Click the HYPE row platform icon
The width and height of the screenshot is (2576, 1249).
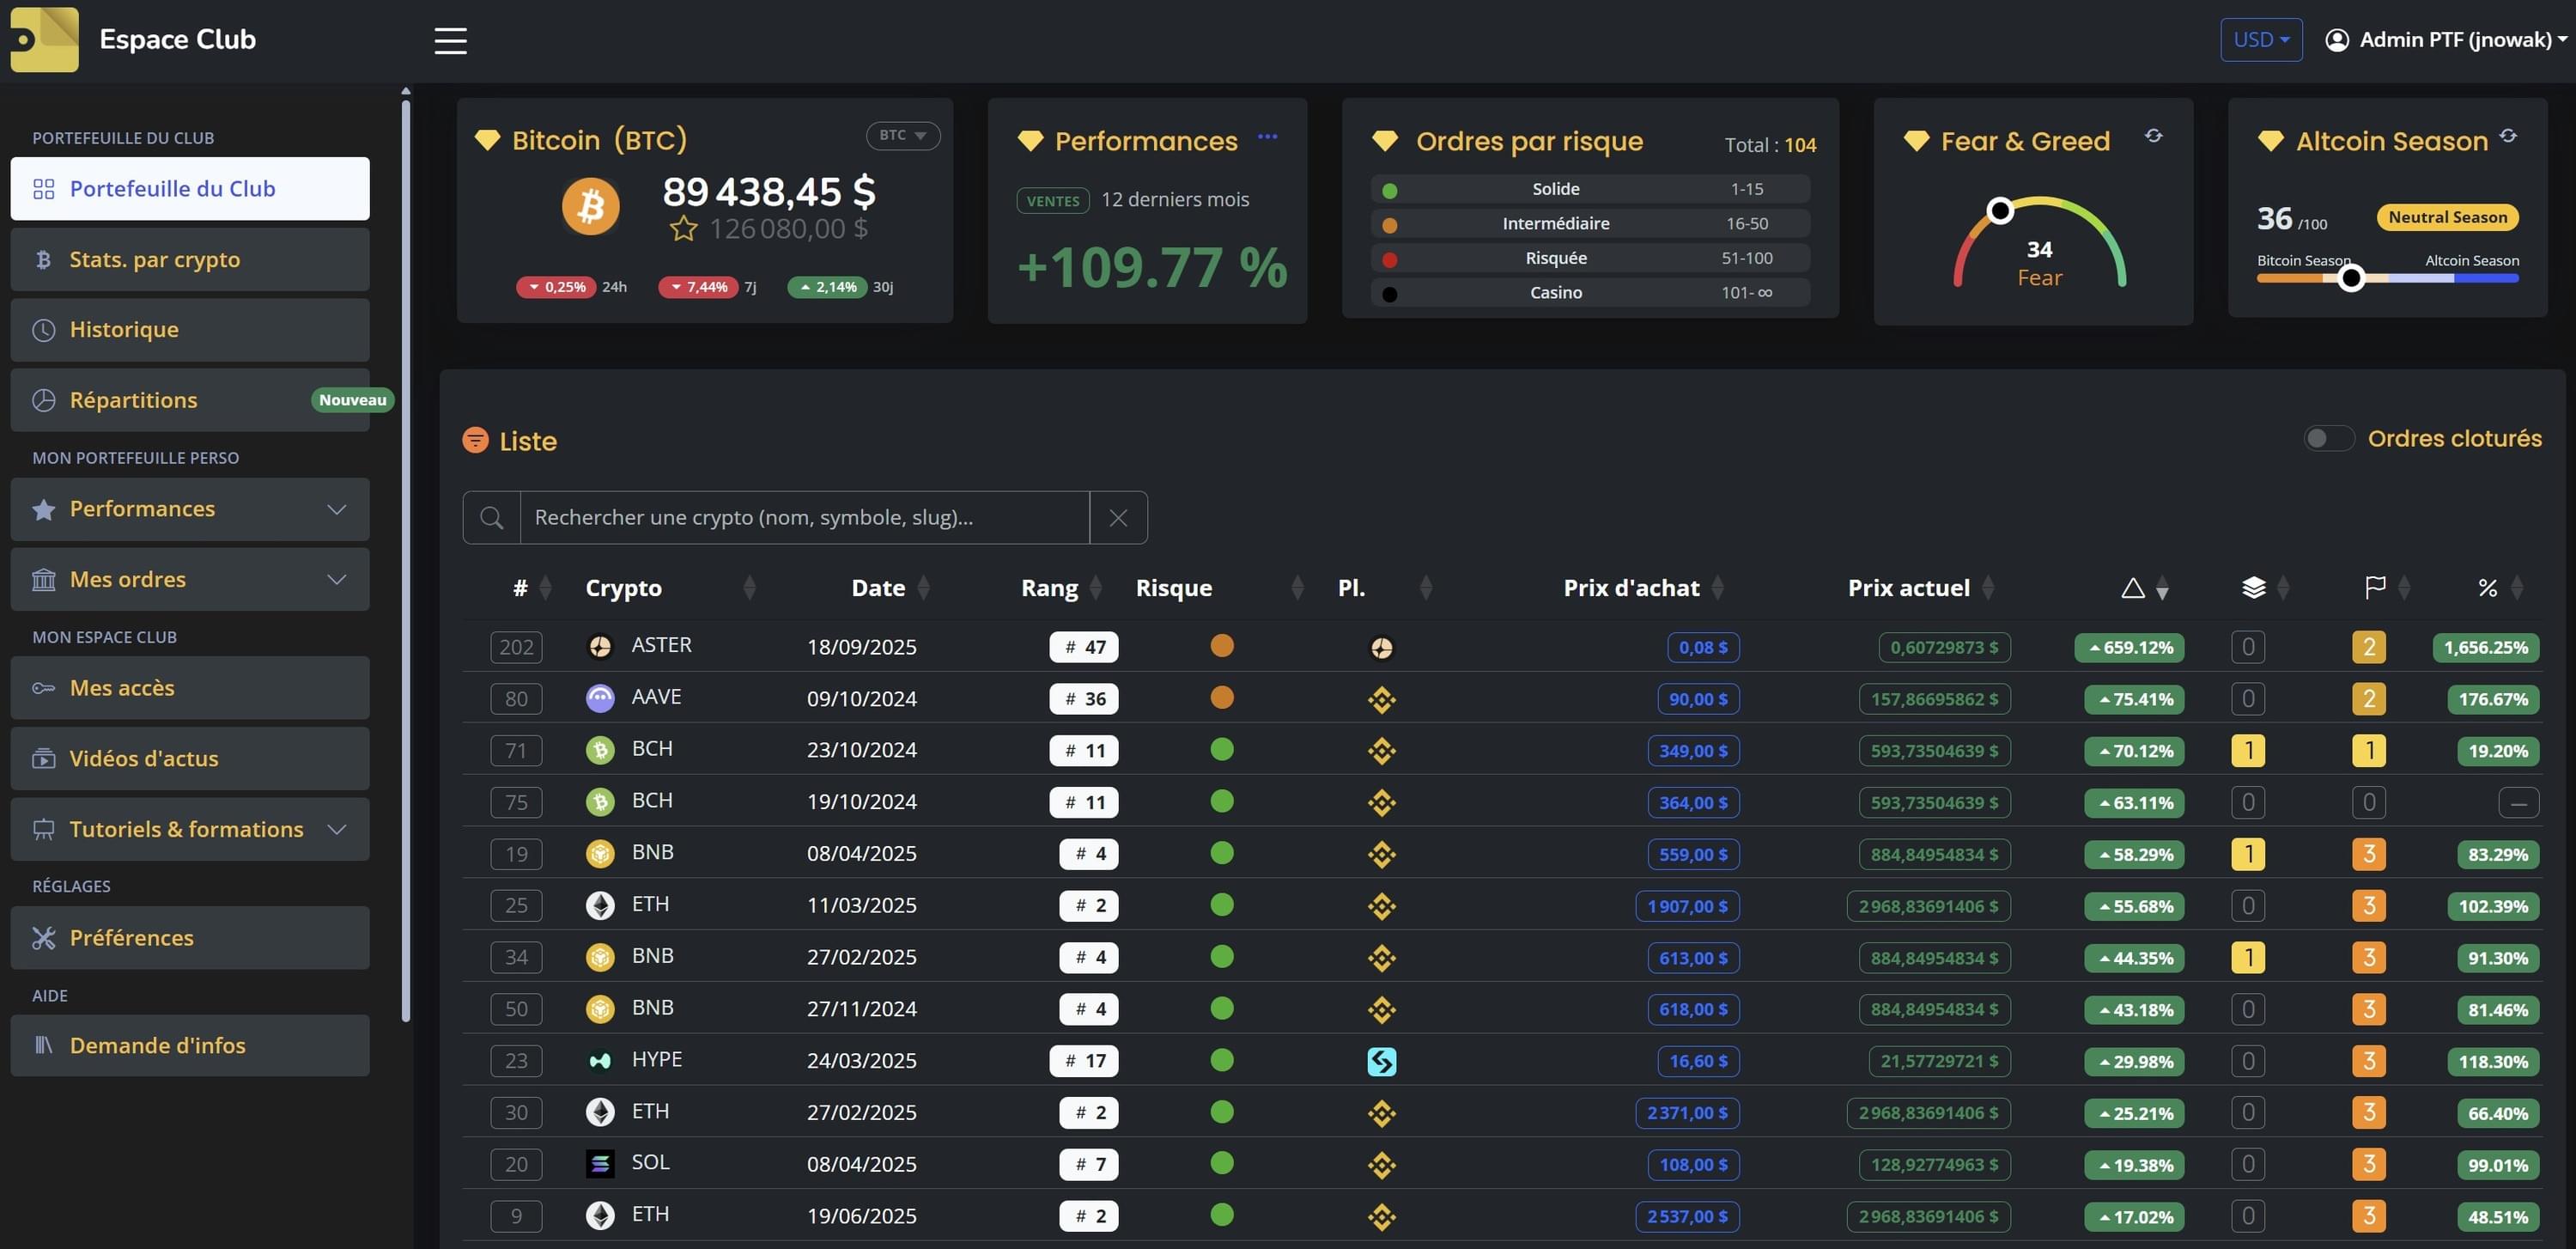(x=1381, y=1061)
